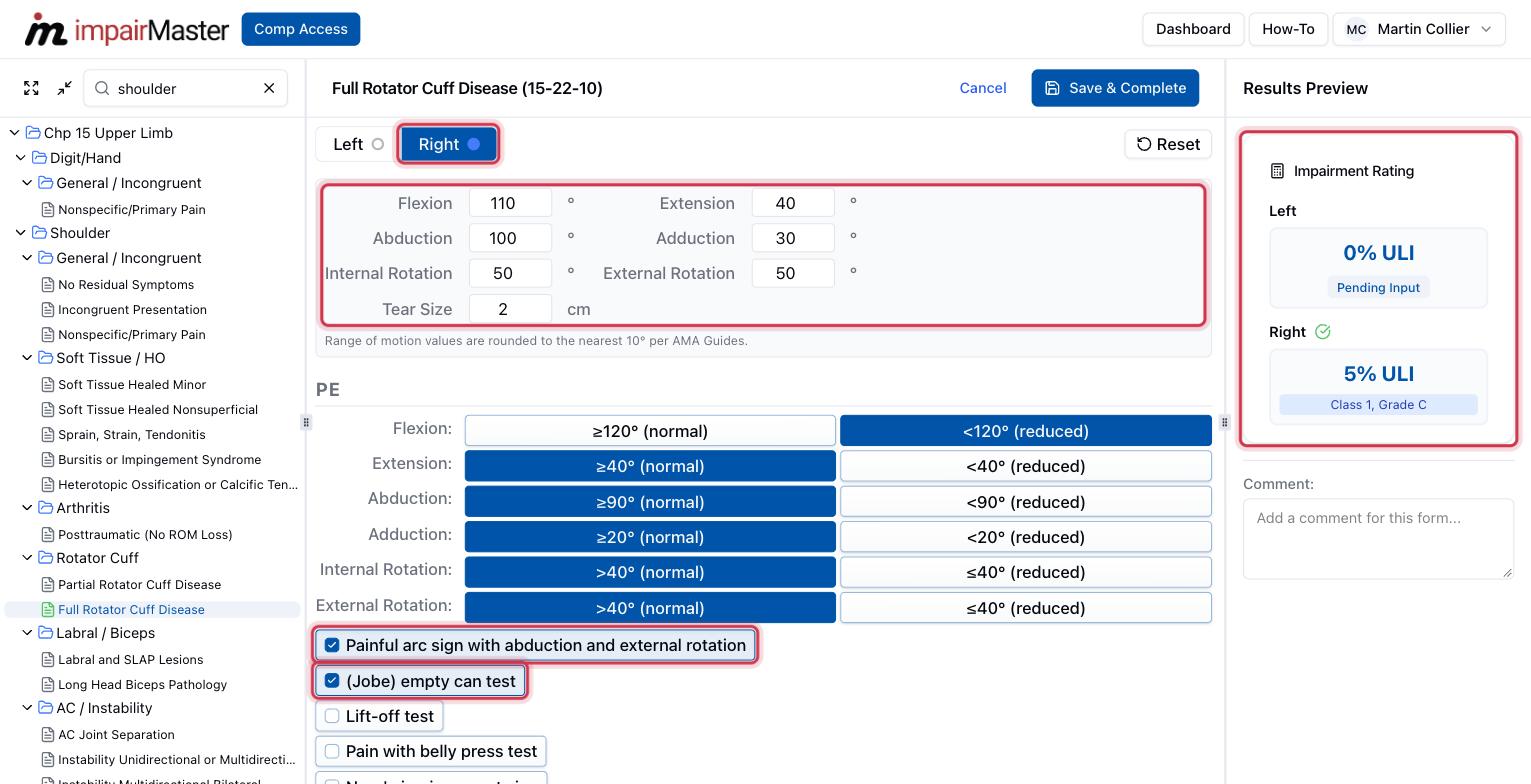The image size is (1531, 784).
Task: Click the Bursitis or Impingement Syndrome document icon
Action: [47, 459]
